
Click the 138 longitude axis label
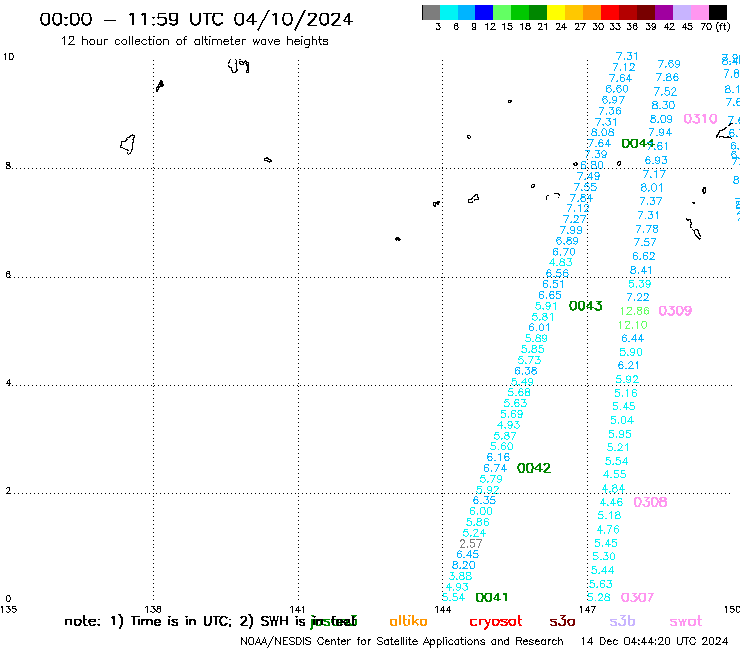click(x=153, y=609)
